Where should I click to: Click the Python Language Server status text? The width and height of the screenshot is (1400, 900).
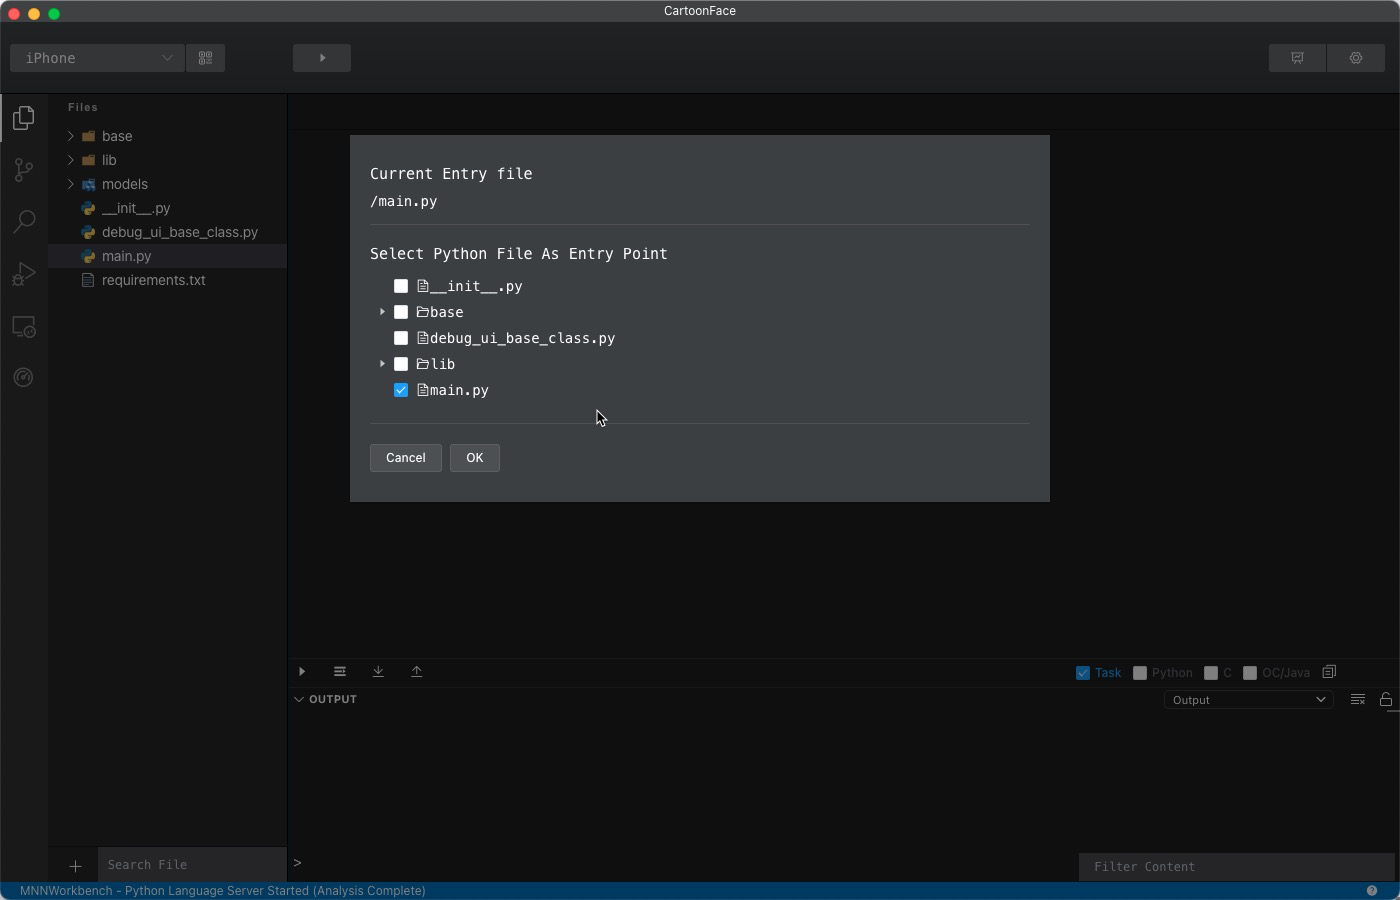(223, 891)
